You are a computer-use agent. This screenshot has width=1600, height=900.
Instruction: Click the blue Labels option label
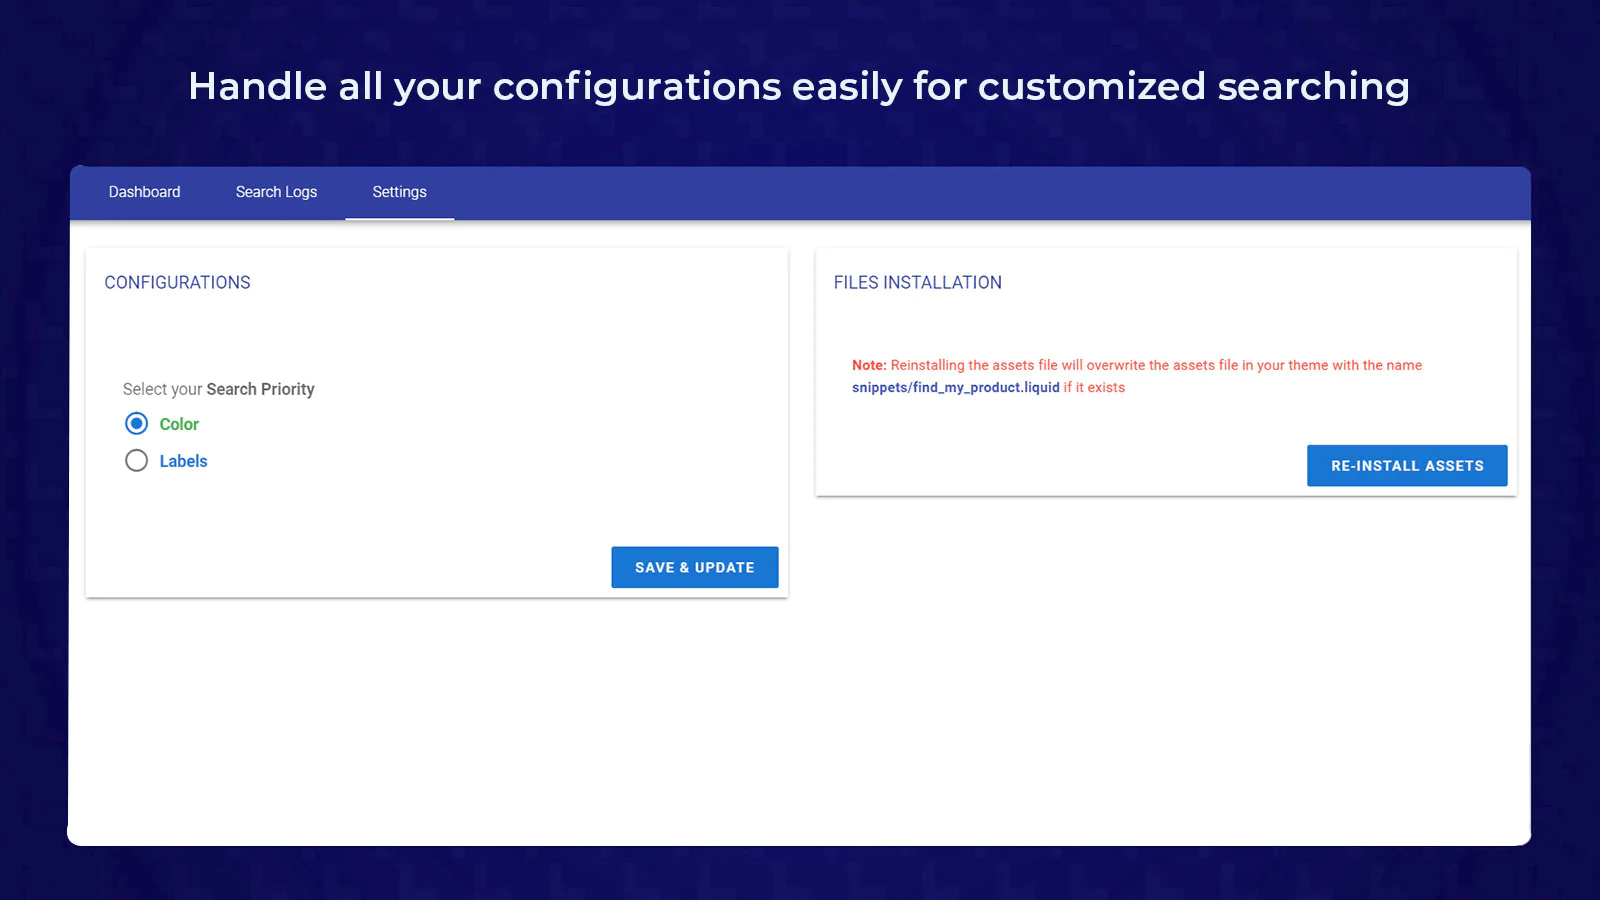click(183, 461)
